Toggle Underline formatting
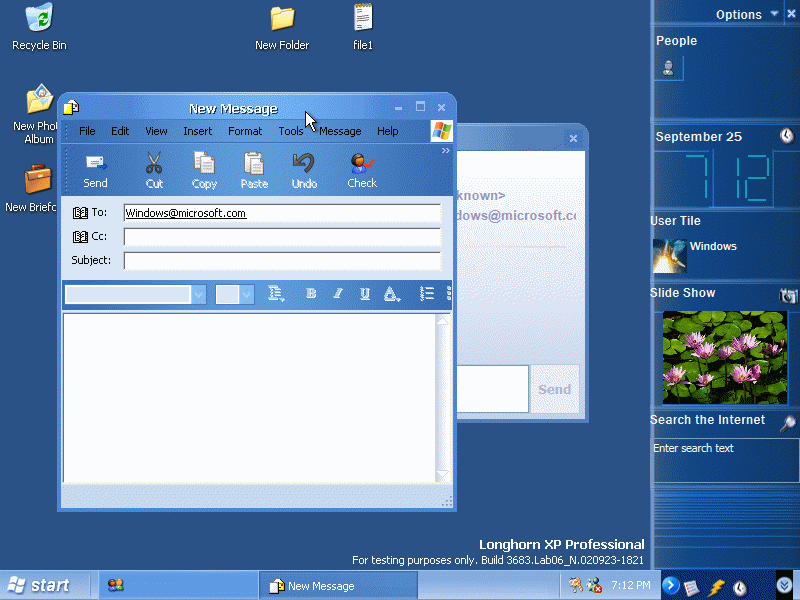This screenshot has height=600, width=800. pyautogui.click(x=365, y=293)
